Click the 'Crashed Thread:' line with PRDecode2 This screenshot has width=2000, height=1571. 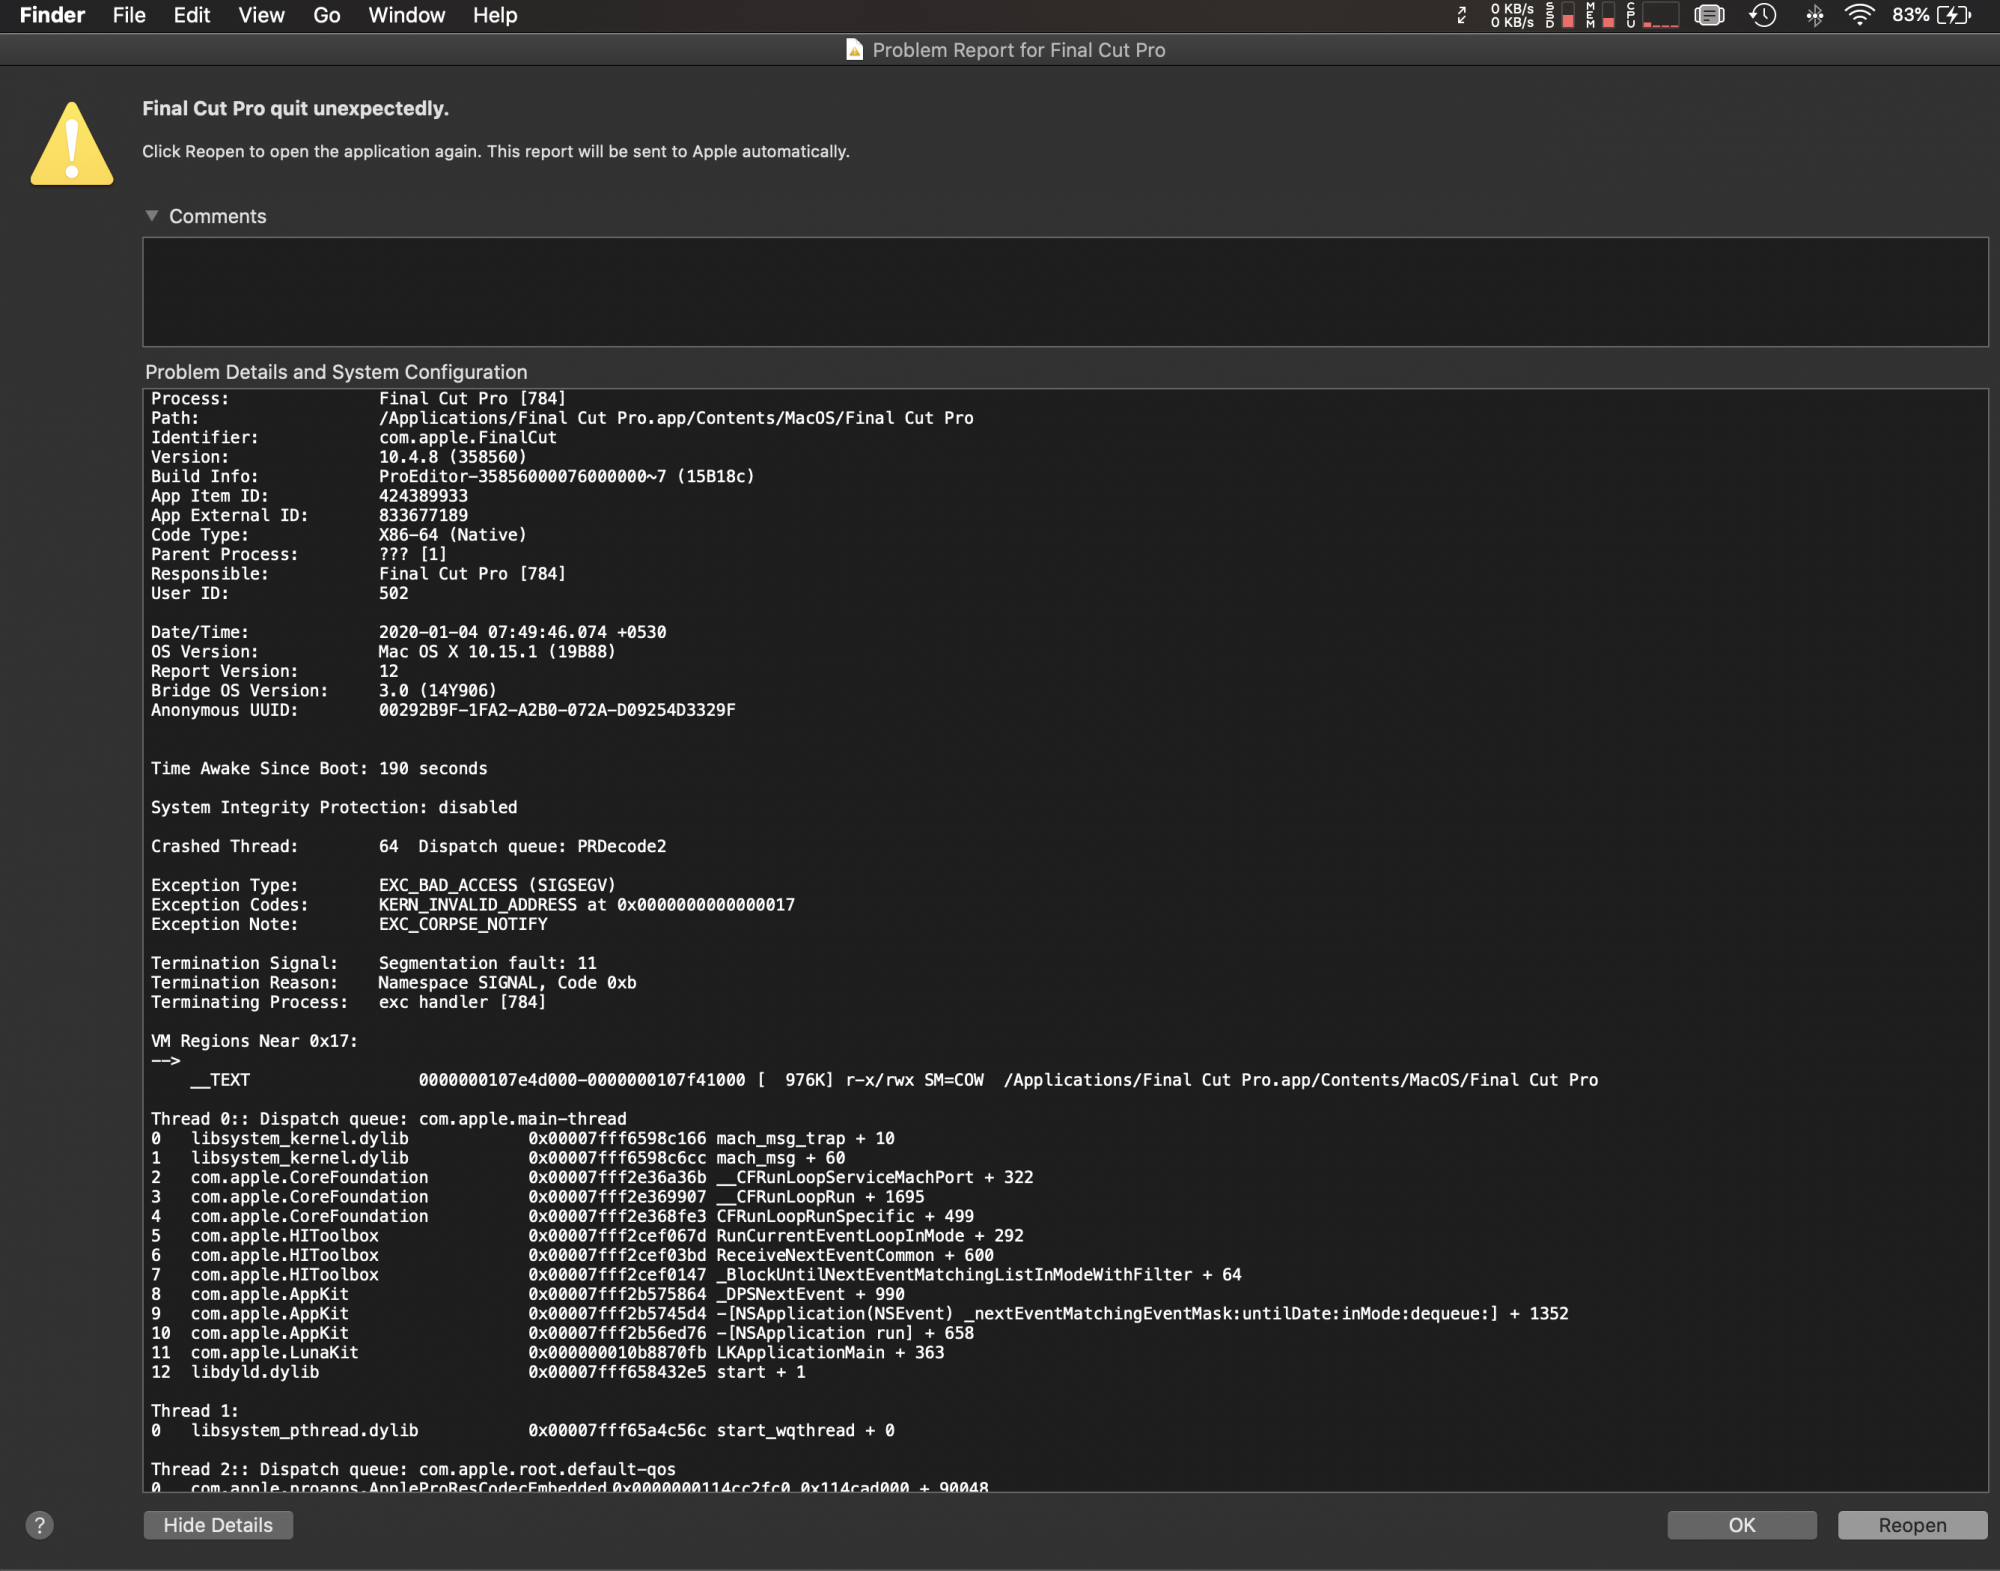point(408,847)
